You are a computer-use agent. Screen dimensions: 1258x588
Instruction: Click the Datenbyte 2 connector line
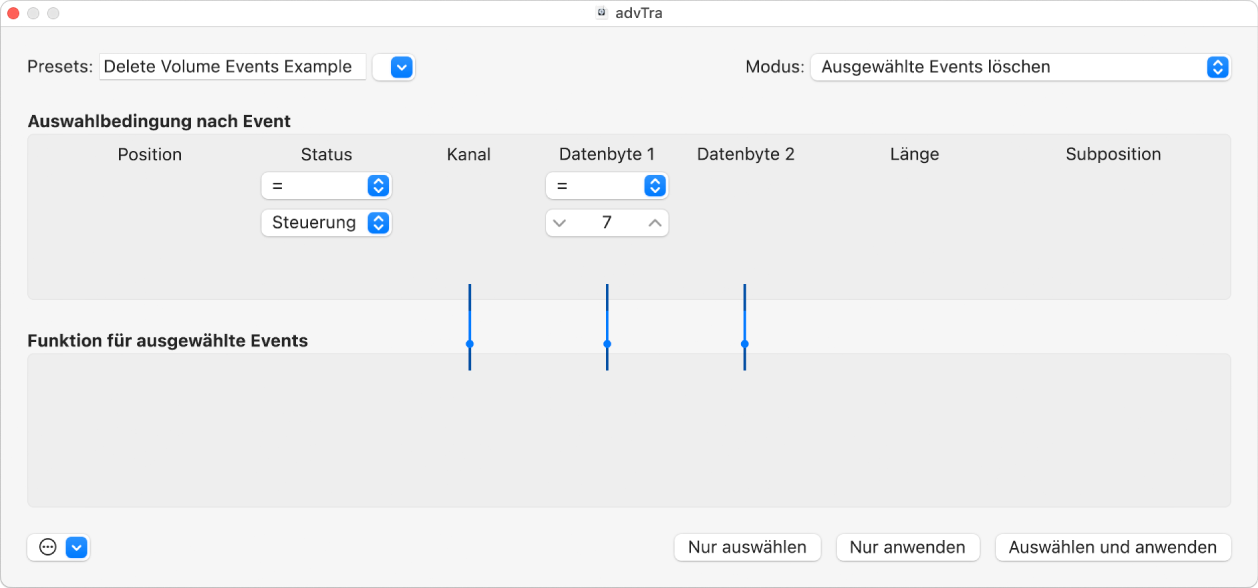744,344
